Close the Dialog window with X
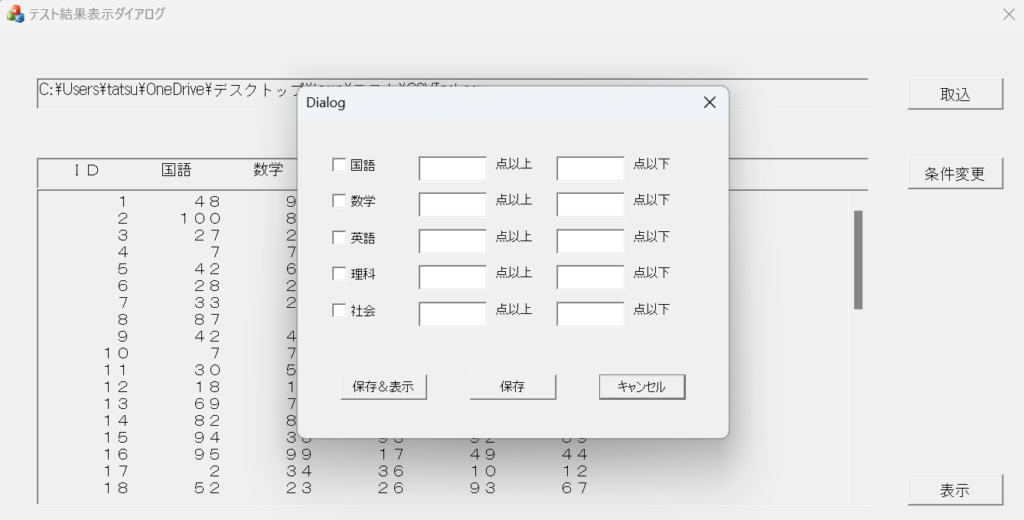This screenshot has height=520, width=1024. (709, 103)
